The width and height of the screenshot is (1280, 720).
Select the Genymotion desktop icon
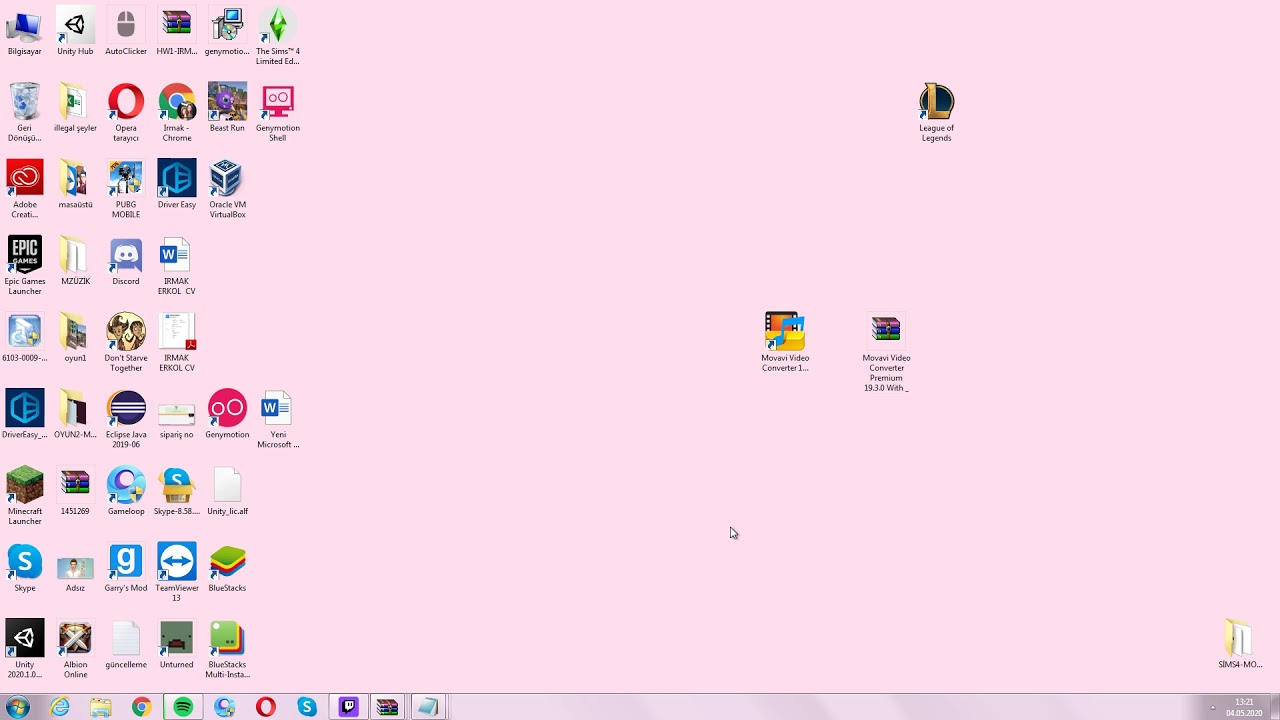pos(227,415)
